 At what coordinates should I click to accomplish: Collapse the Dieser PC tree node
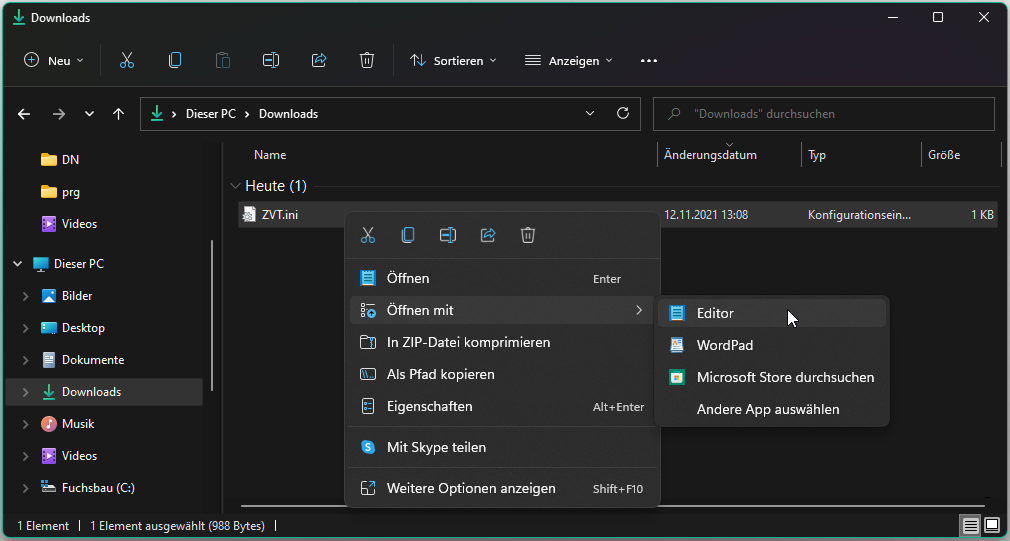click(17, 263)
